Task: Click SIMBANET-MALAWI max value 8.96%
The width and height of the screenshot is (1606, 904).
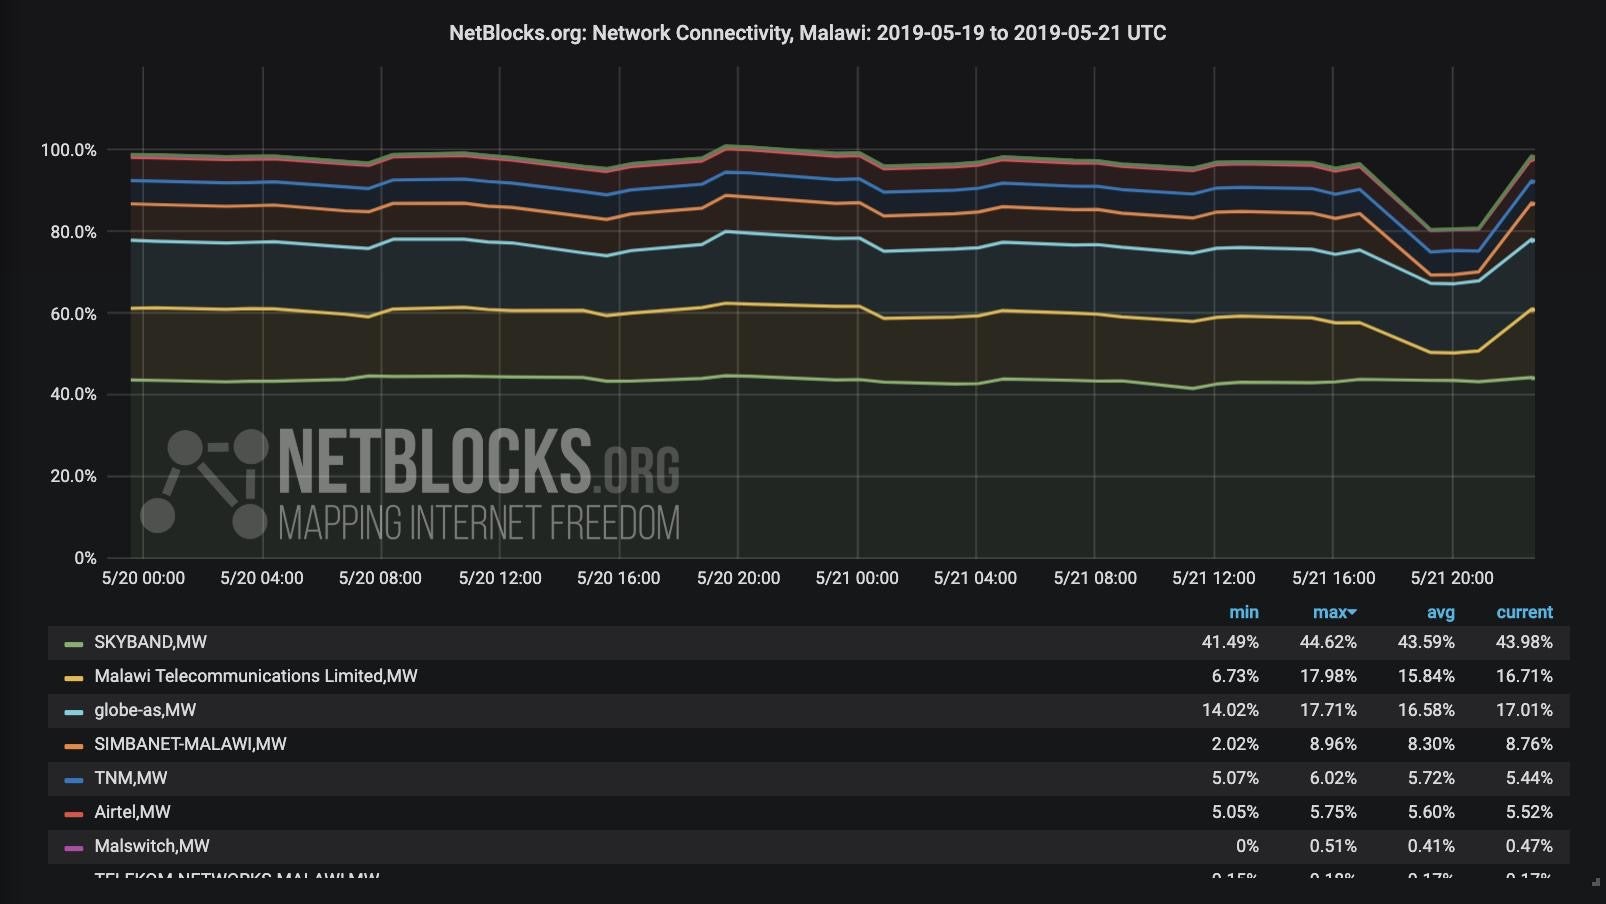Action: coord(1333,744)
